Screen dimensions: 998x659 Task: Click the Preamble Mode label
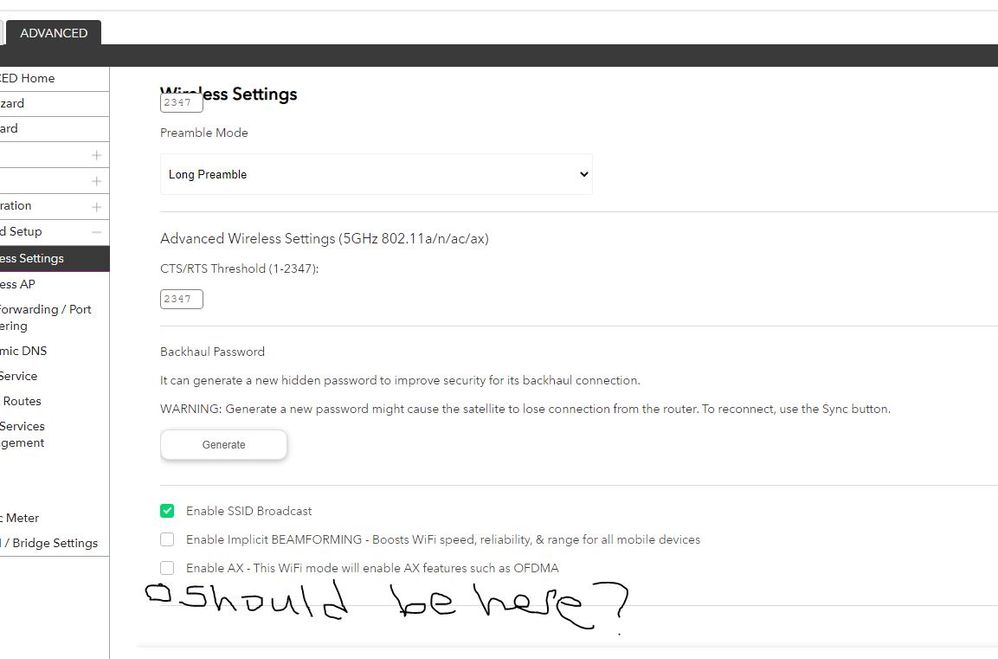click(204, 132)
